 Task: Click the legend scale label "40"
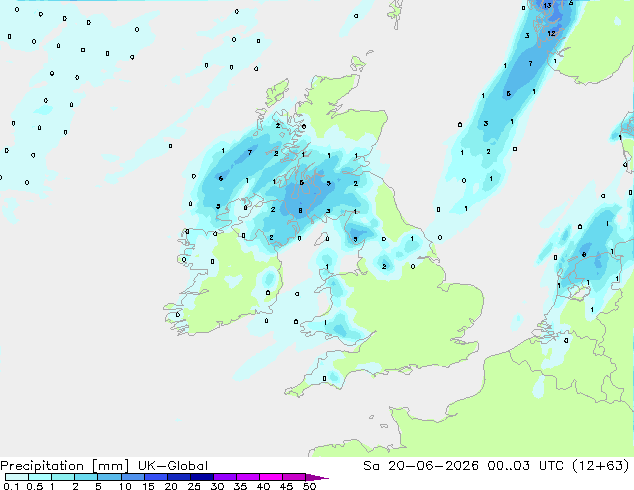pyautogui.click(x=264, y=486)
